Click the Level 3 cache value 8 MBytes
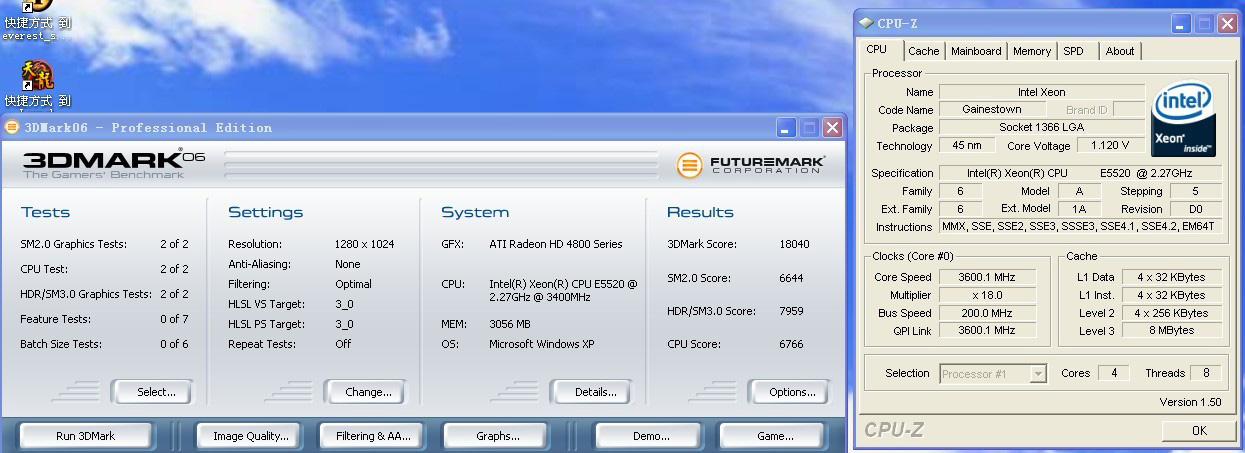 (1172, 331)
